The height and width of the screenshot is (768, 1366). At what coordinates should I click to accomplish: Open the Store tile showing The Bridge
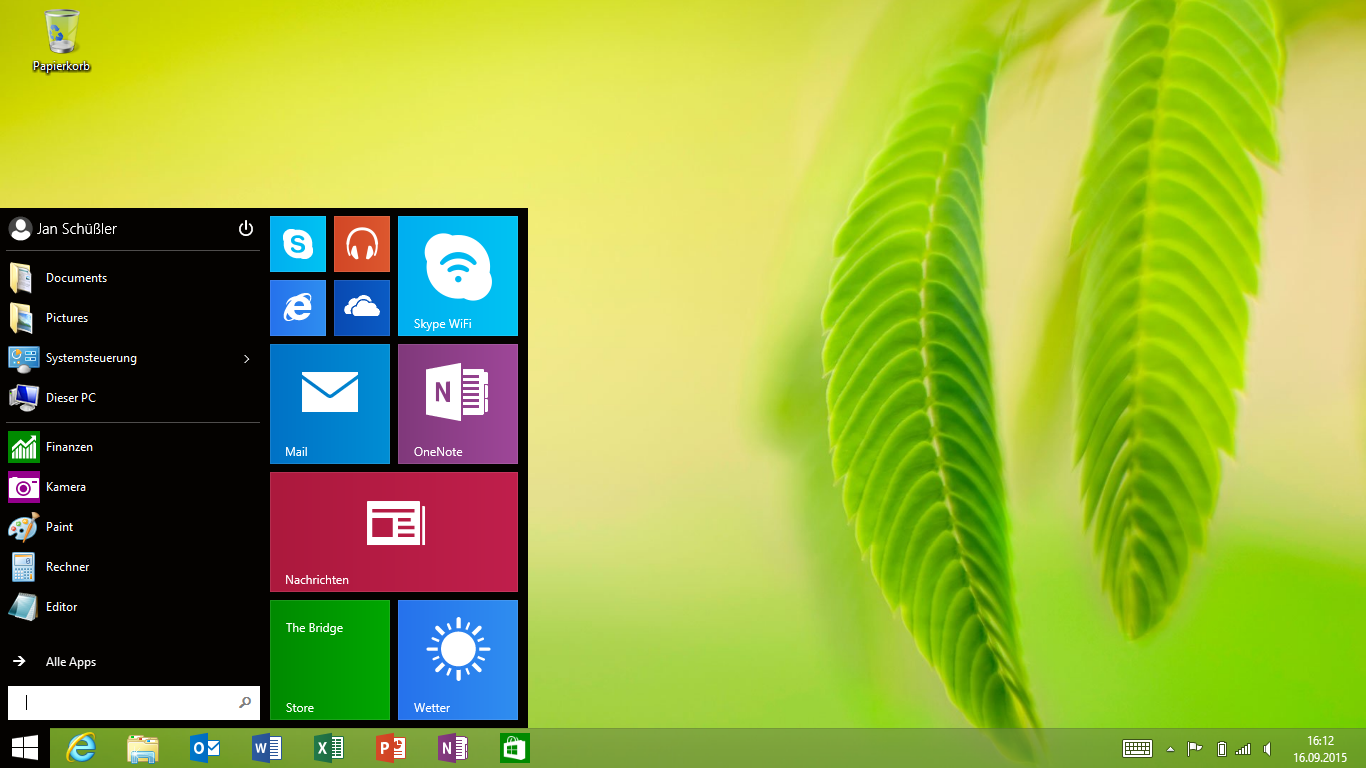pos(330,660)
